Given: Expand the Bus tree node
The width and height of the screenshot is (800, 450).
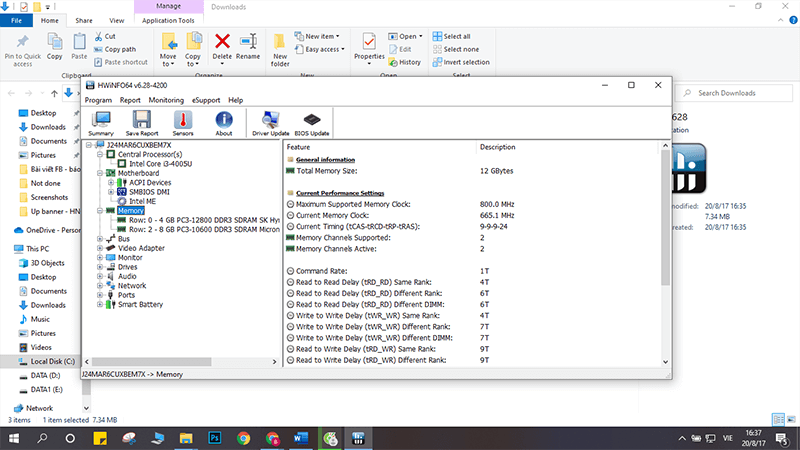Looking at the screenshot, I should 100,239.
